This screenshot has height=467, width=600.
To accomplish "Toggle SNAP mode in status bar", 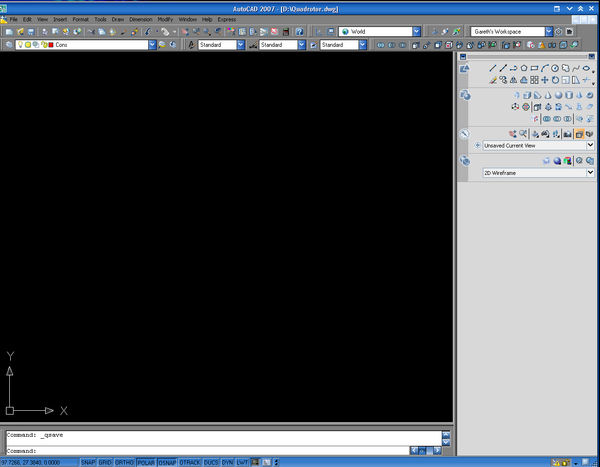I will click(88, 462).
